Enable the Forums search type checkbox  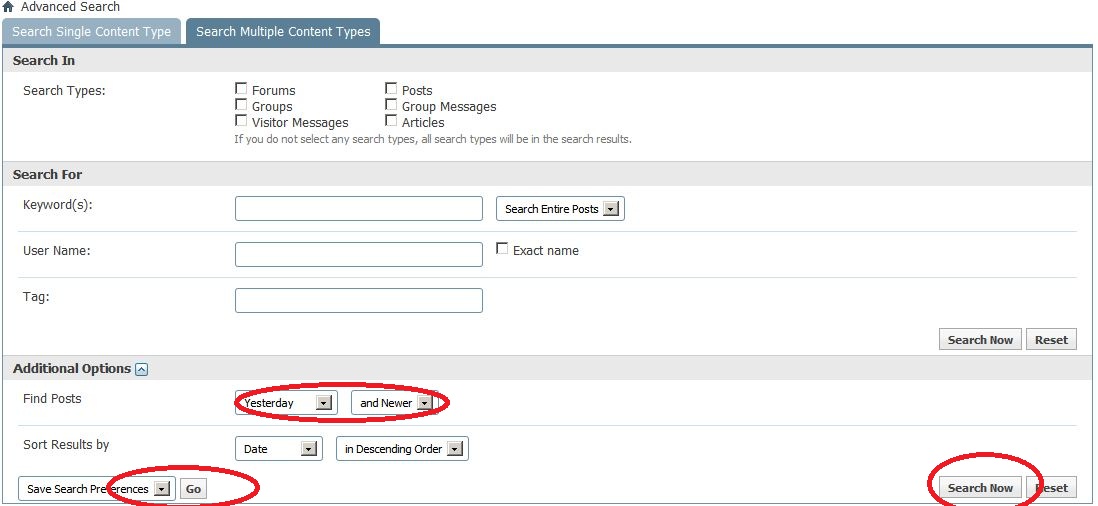(x=241, y=89)
